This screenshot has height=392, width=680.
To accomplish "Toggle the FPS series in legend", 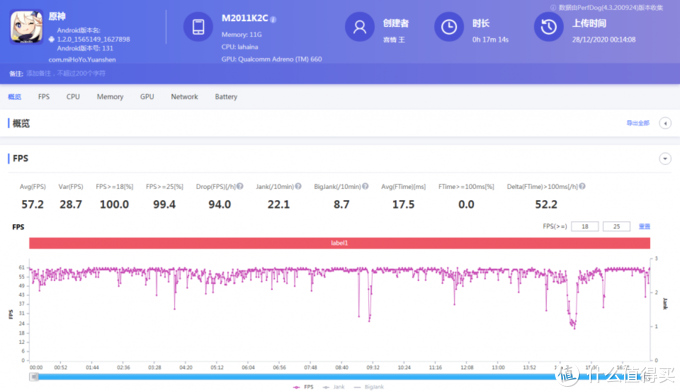I will tap(303, 387).
